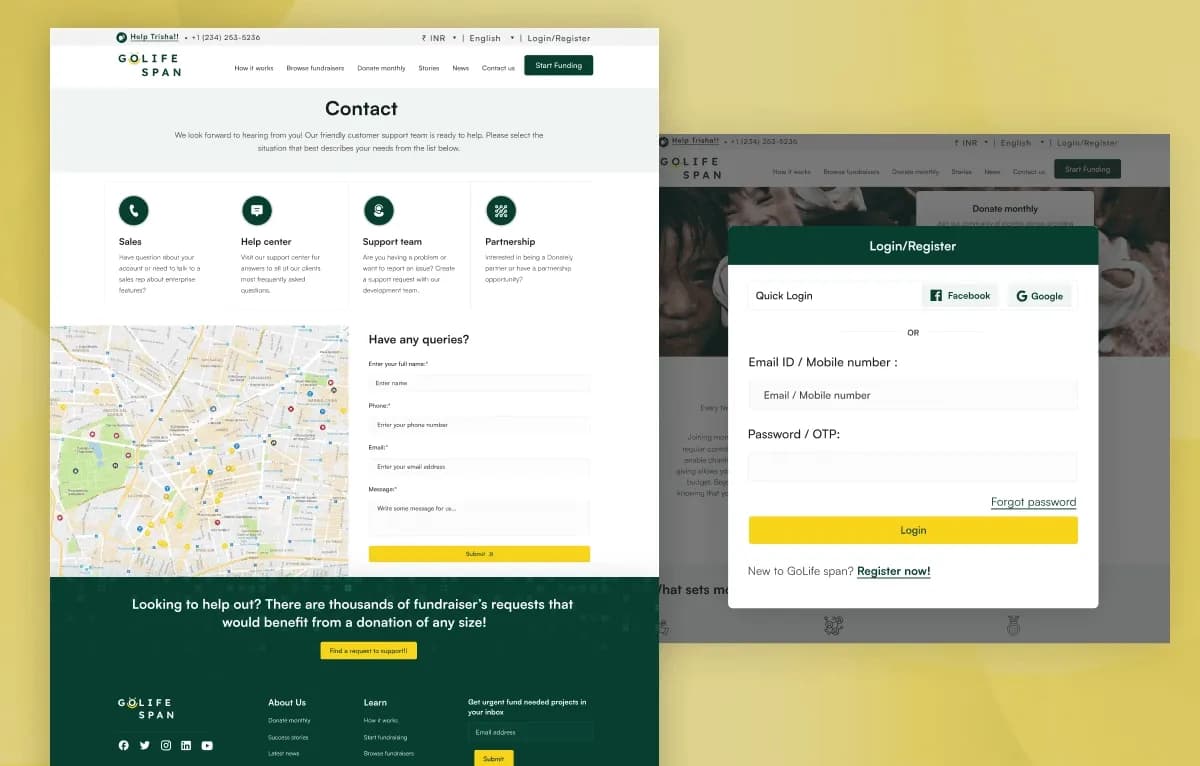Click the Support team card heading

coord(392,242)
